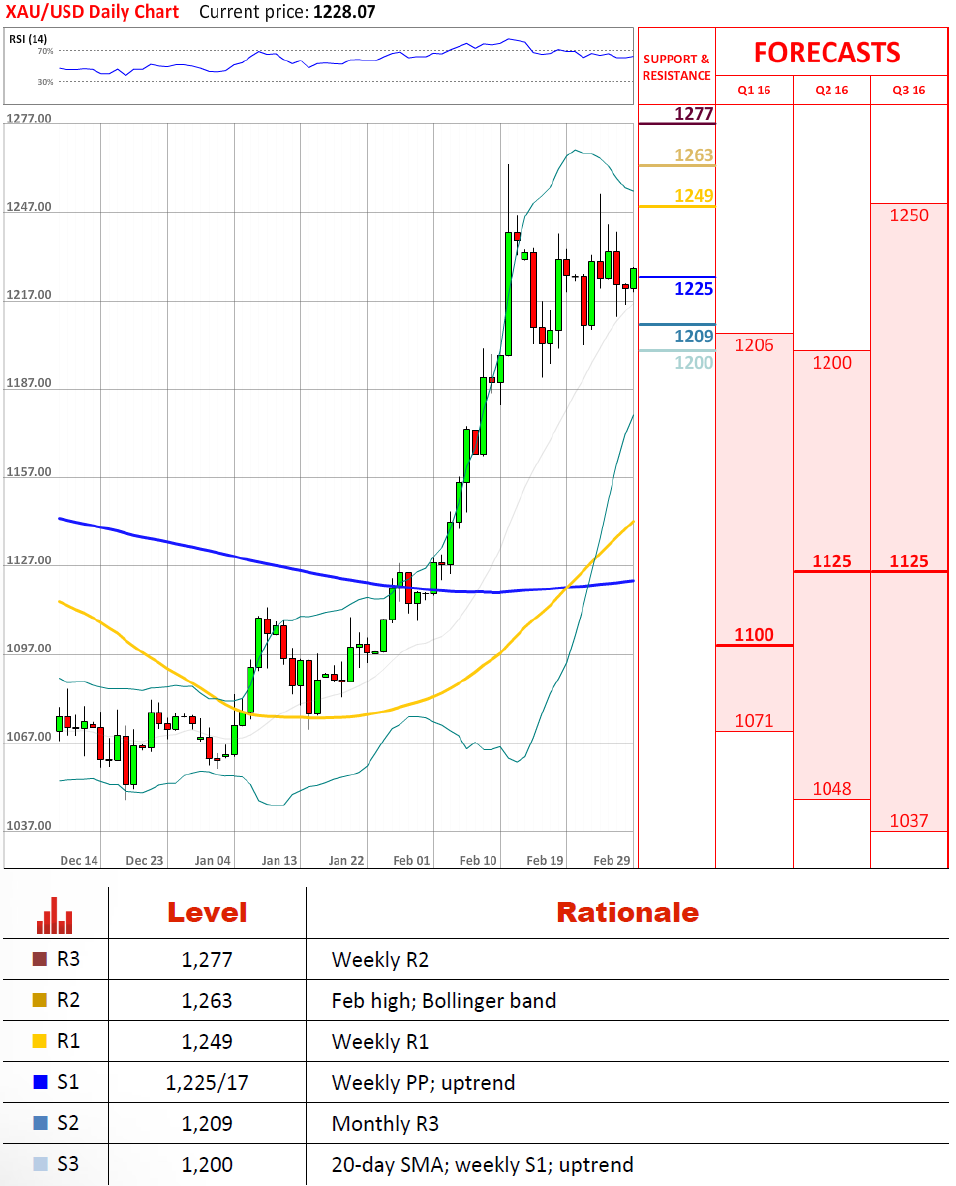Click the Feb 10 date axis label
The width and height of the screenshot is (956, 1186).
click(x=478, y=861)
